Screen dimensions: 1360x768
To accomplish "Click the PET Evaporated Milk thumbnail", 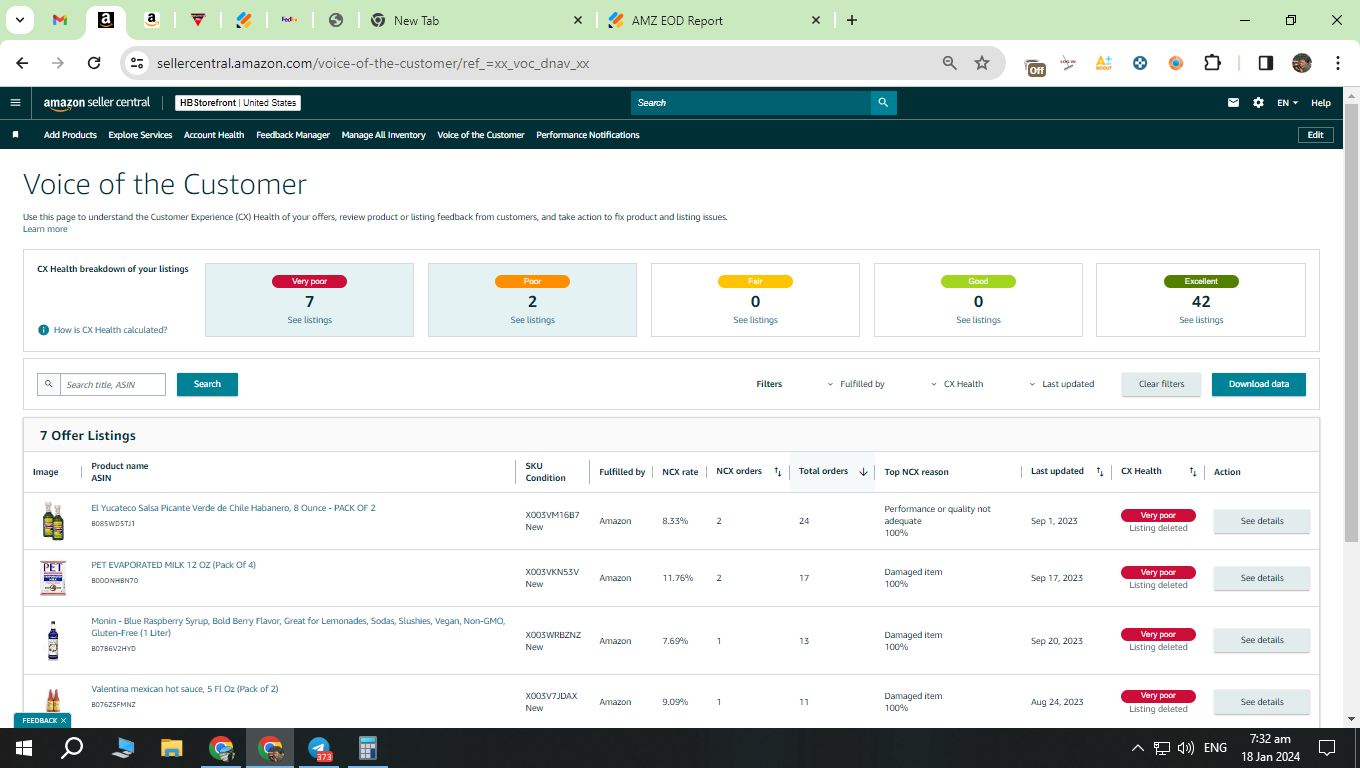I will [53, 578].
